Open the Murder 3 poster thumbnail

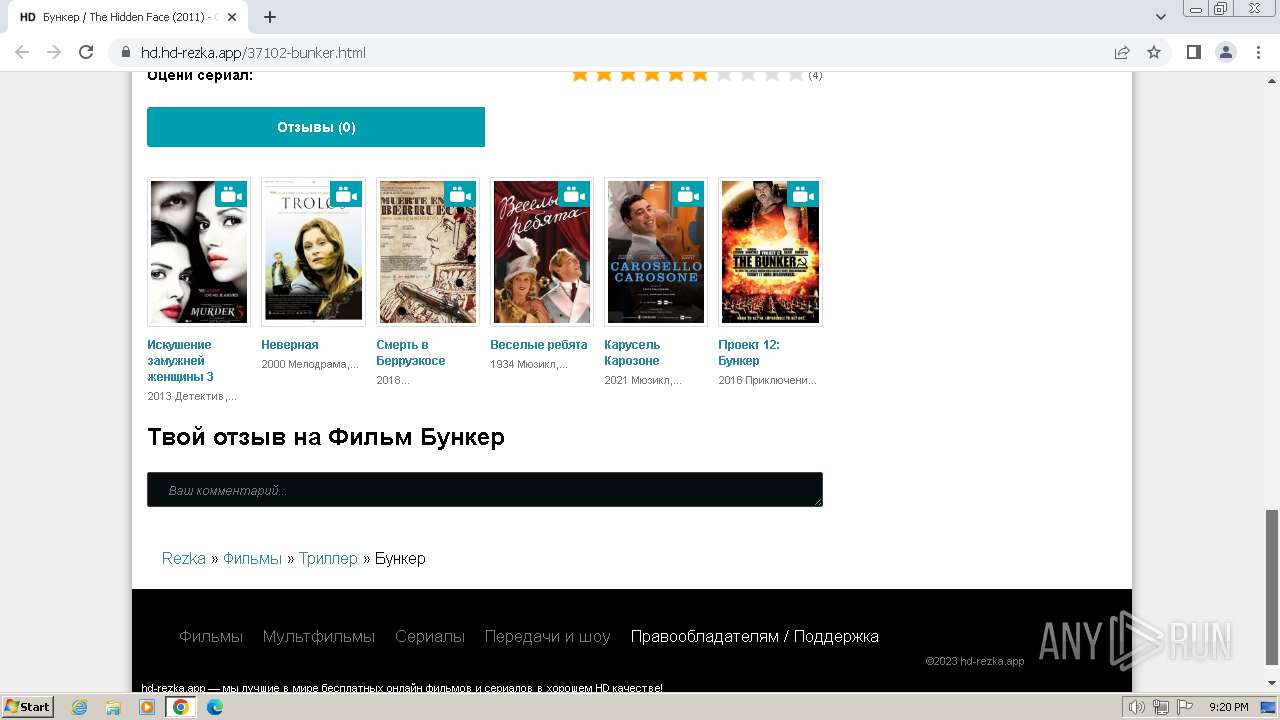click(199, 252)
